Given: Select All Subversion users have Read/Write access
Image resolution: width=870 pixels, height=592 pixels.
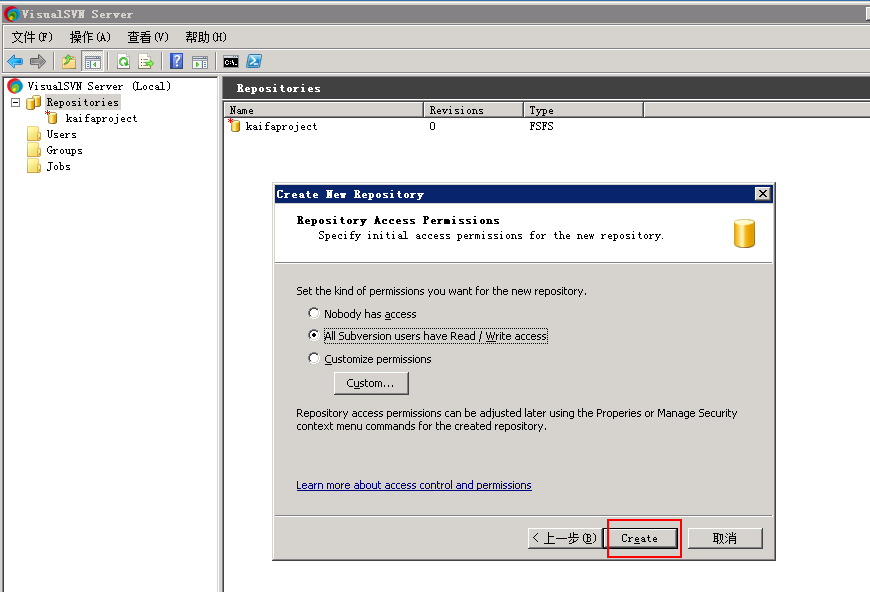Looking at the screenshot, I should (313, 336).
